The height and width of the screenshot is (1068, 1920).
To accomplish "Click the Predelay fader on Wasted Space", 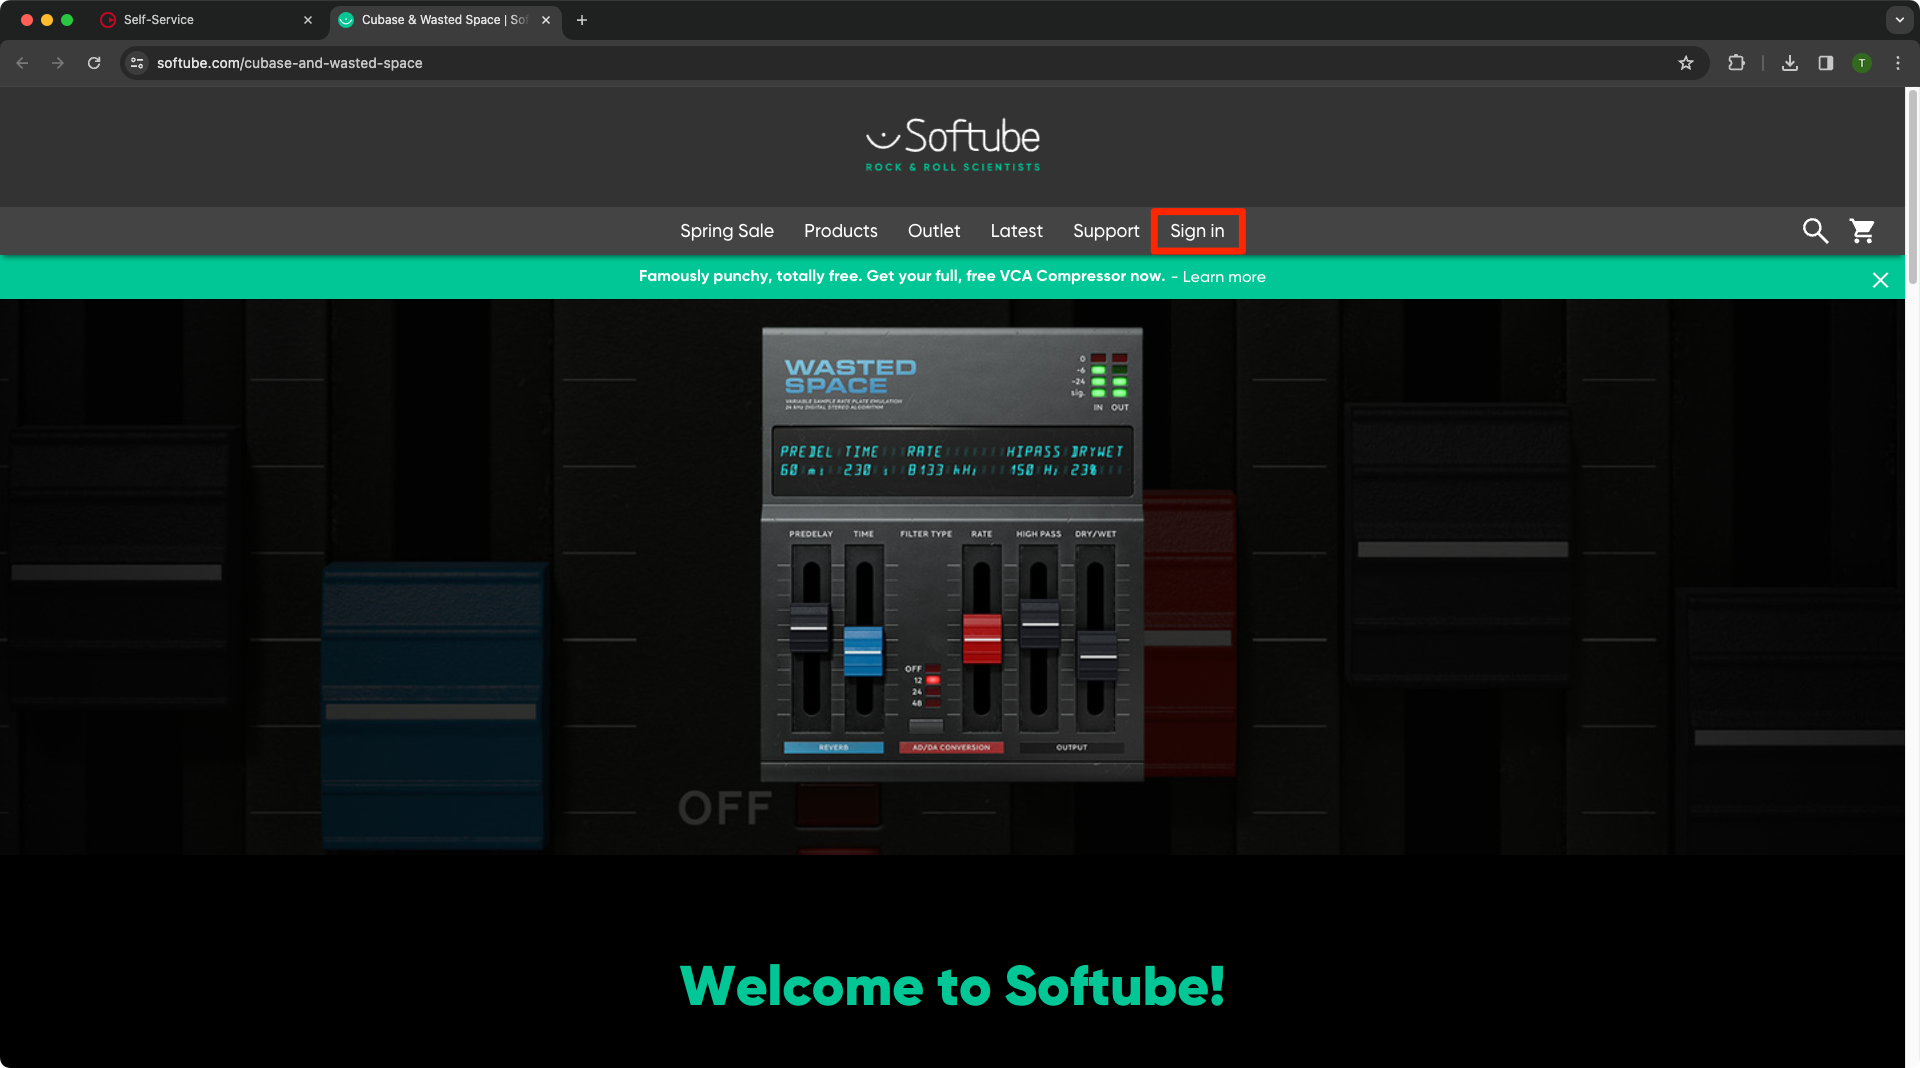I will click(x=809, y=627).
